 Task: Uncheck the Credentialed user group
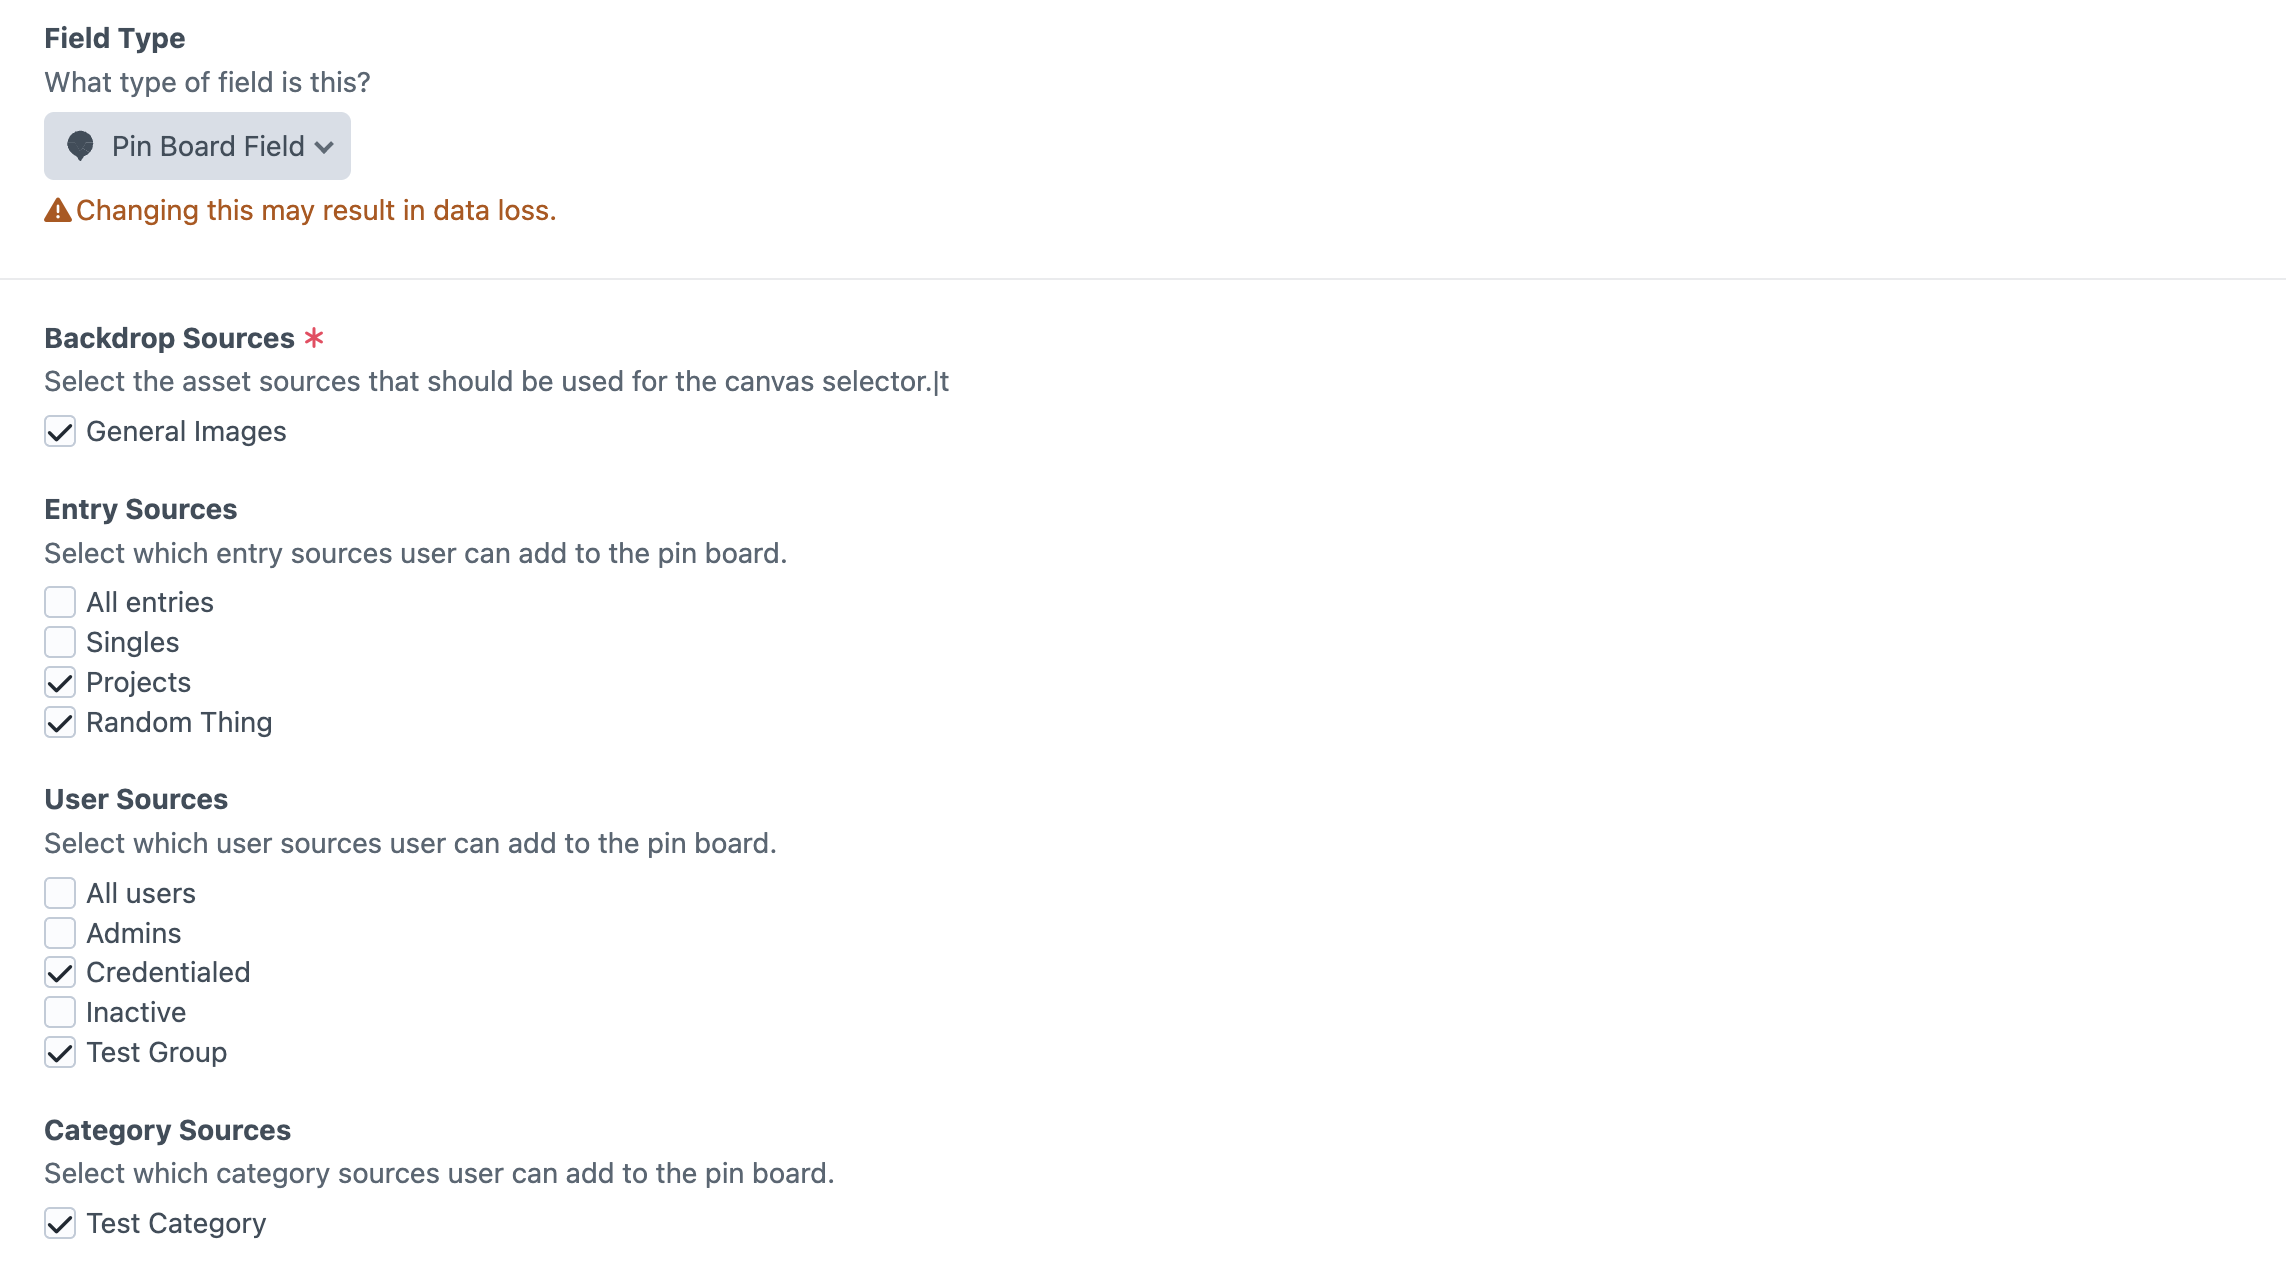click(60, 972)
